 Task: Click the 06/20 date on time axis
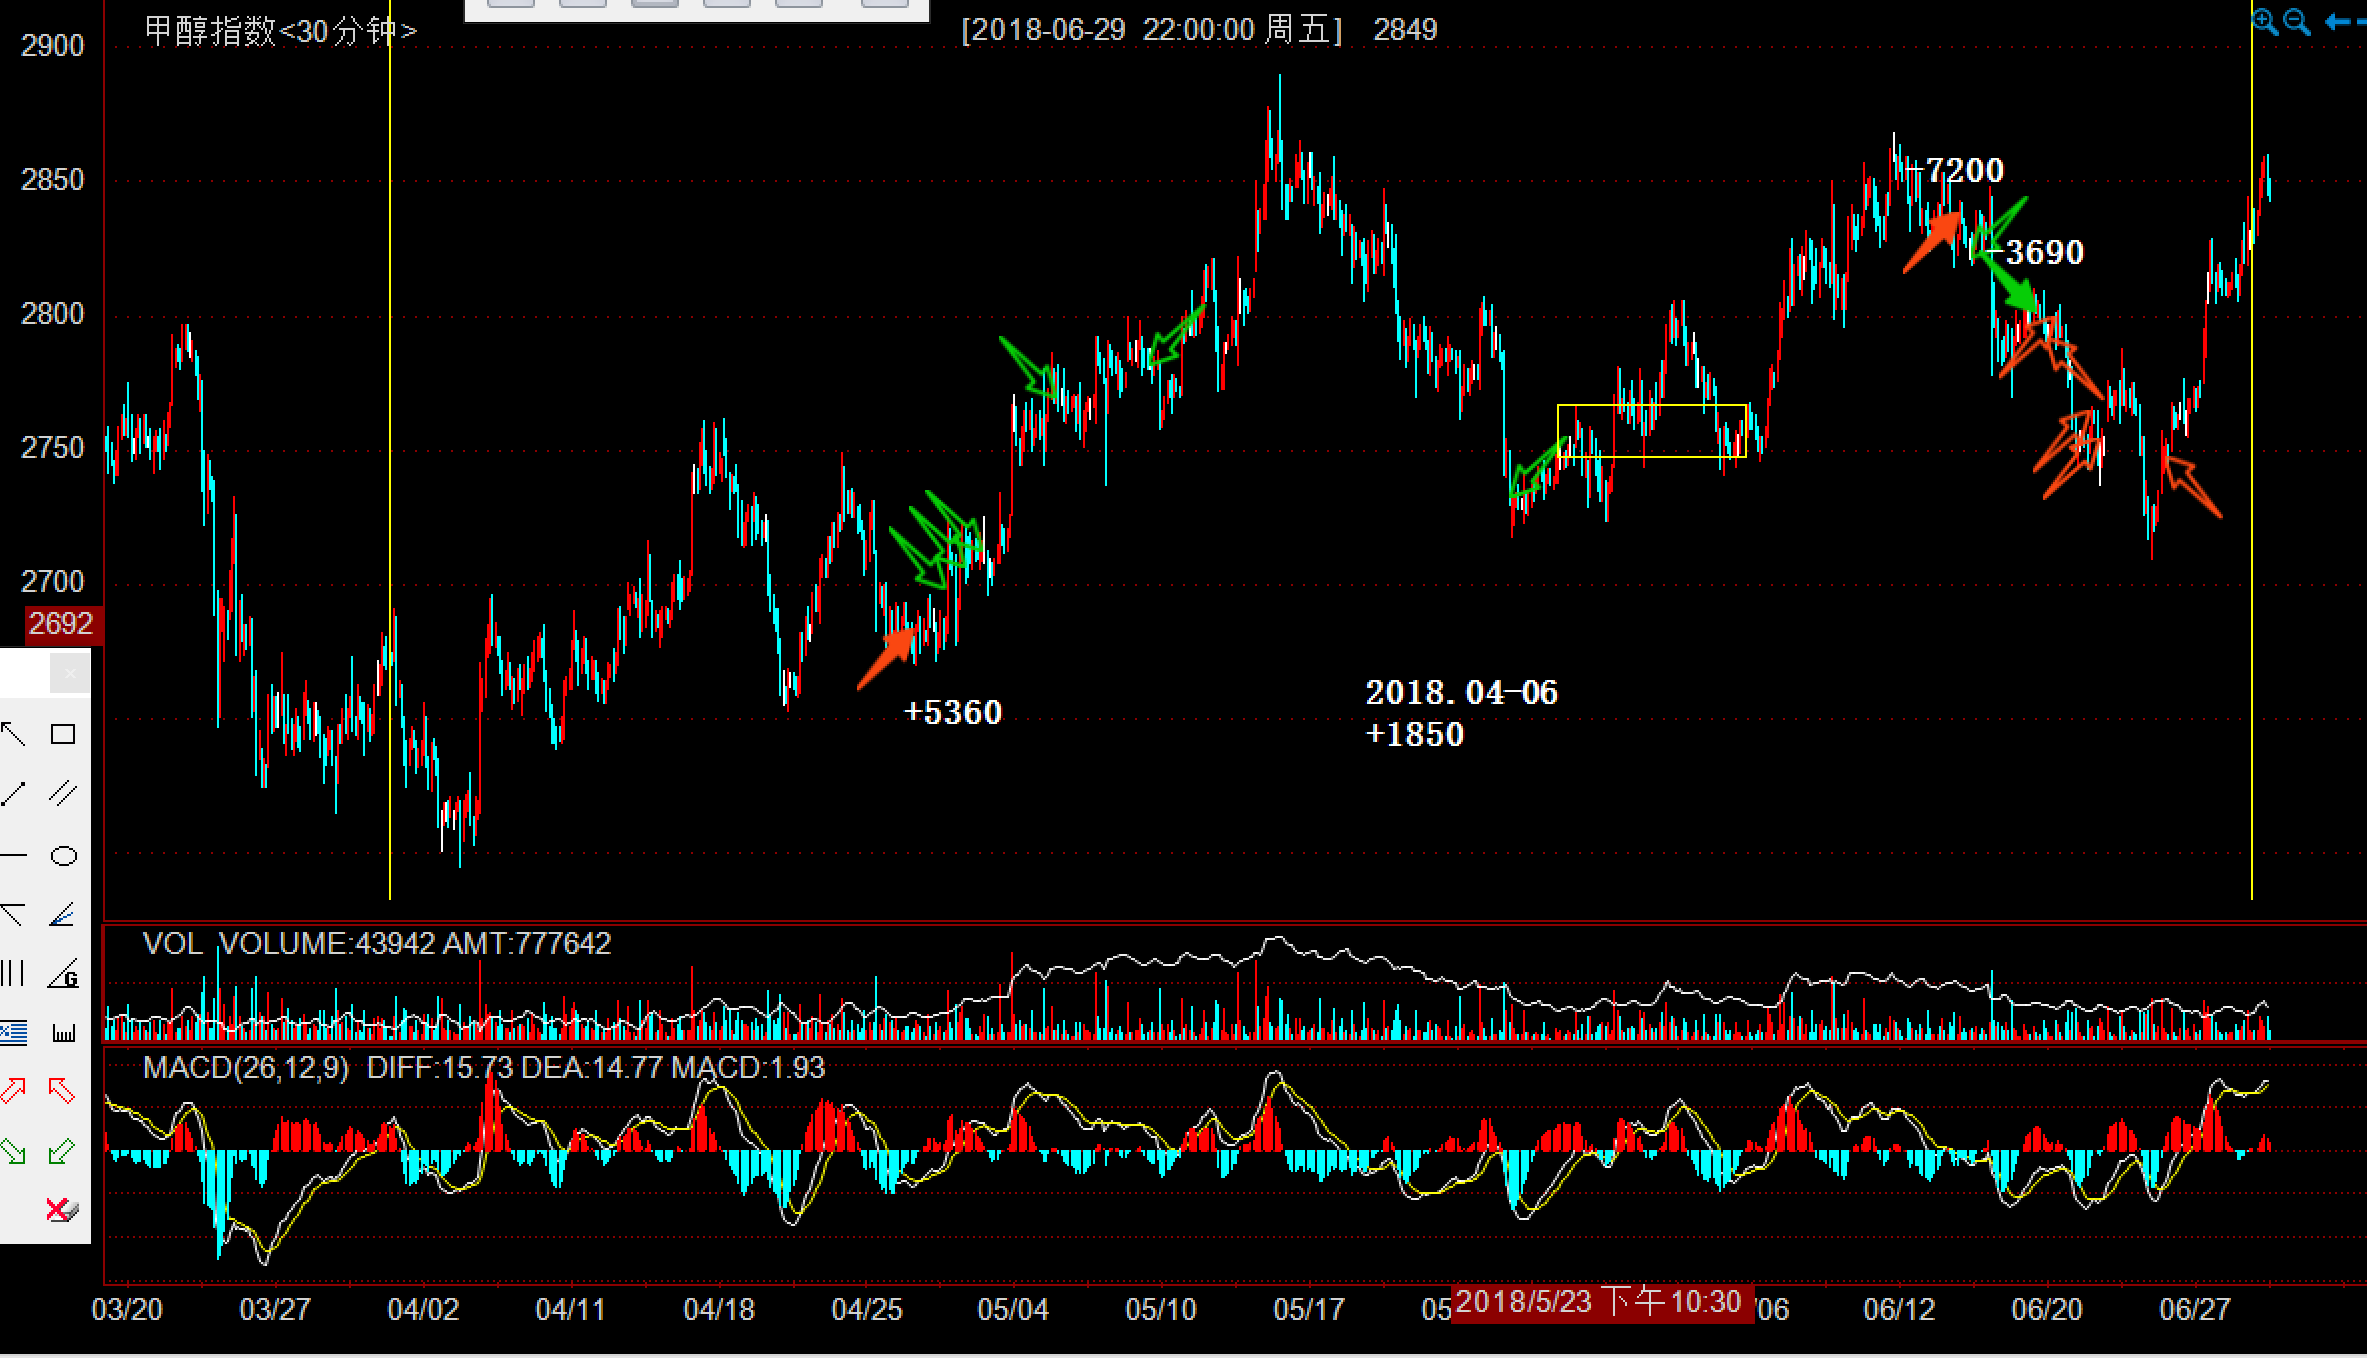(x=2047, y=1309)
